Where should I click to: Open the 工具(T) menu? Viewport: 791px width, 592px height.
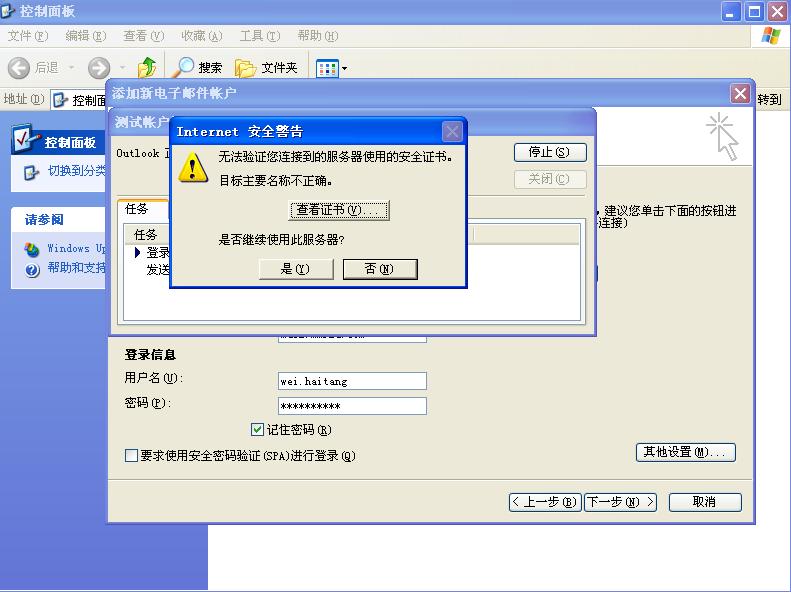(x=258, y=36)
